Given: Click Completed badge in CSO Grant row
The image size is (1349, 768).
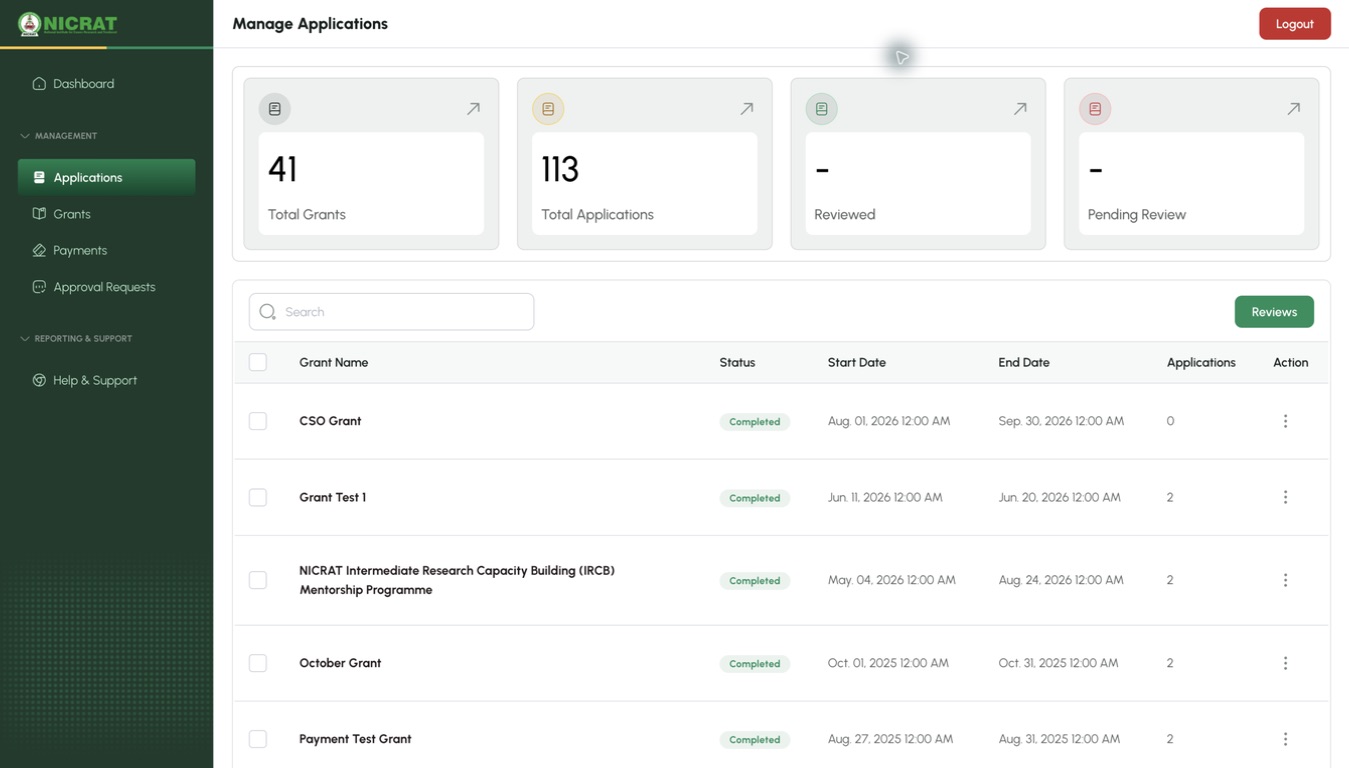Looking at the screenshot, I should pos(754,422).
